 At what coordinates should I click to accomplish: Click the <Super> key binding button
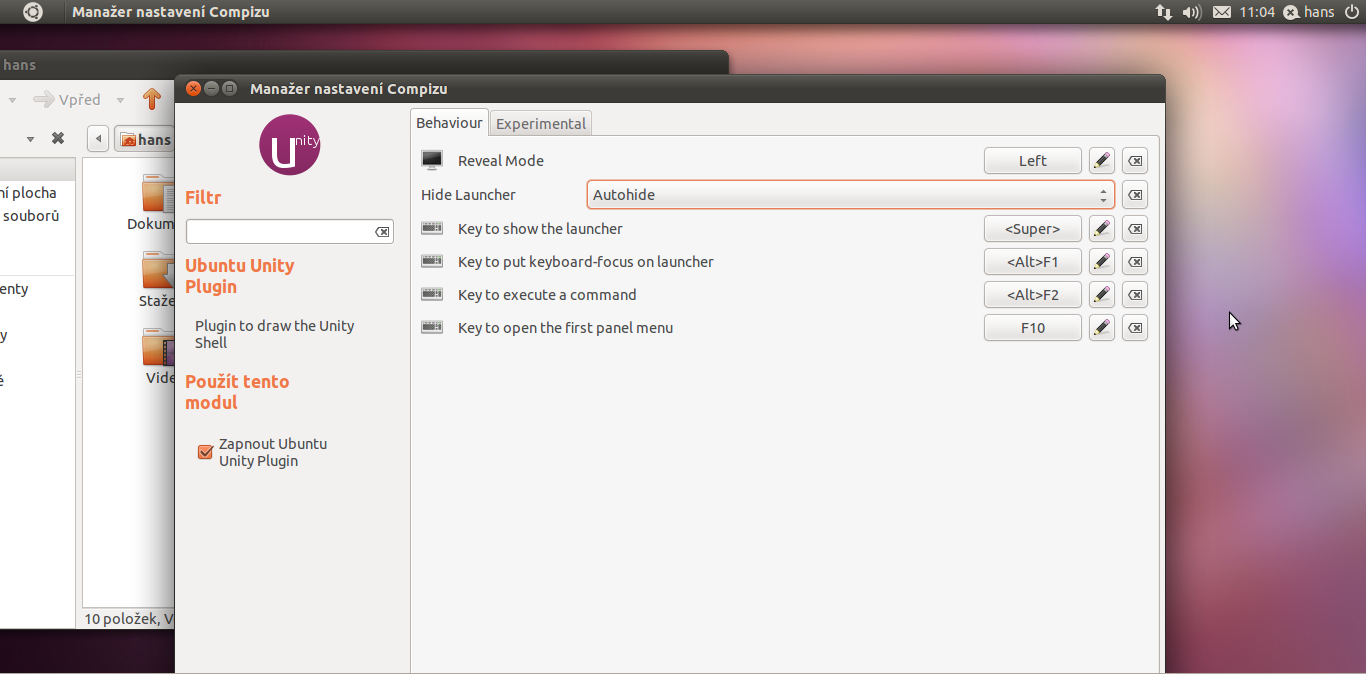pyautogui.click(x=1032, y=229)
